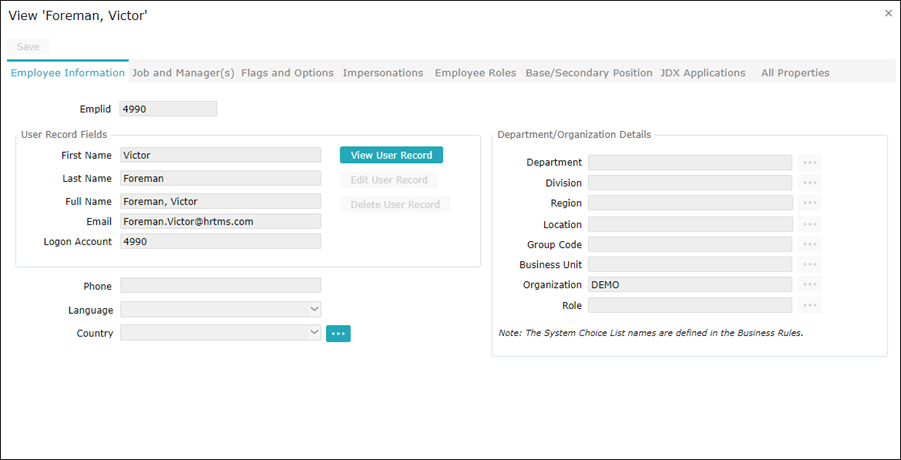Image resolution: width=901 pixels, height=460 pixels.
Task: Click the ellipsis icon beside Division field
Action: tap(810, 183)
